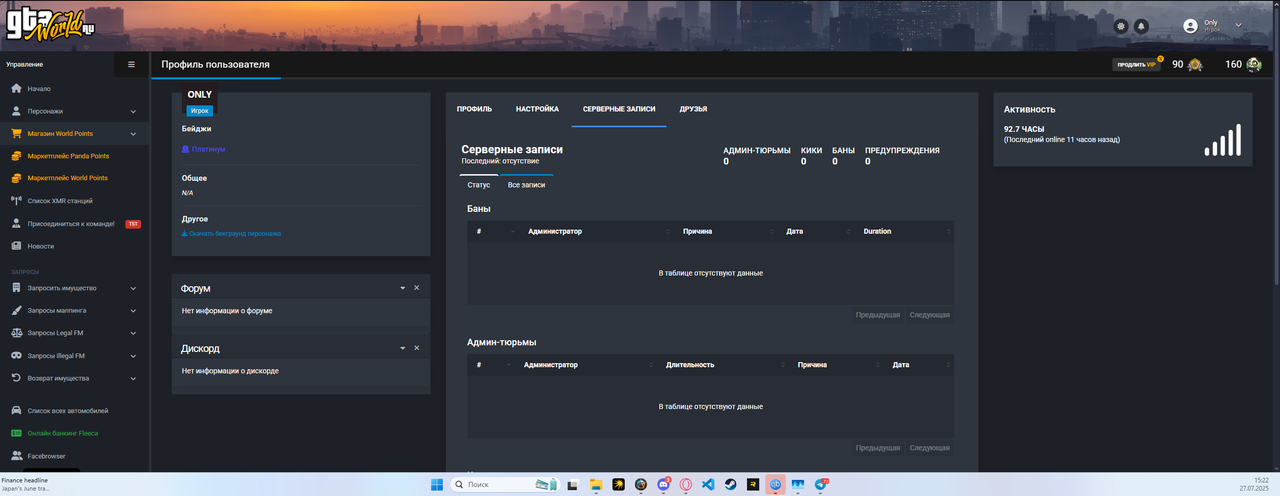Screen dimensions: 1280x496
Task: Click Предыдущая under the Баны table
Action: tap(878, 315)
